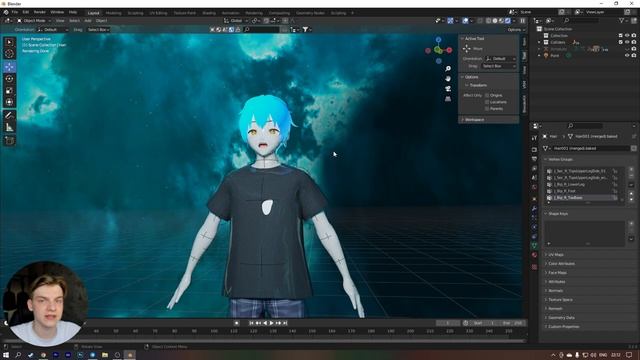Enable Affect Only Locations checkbox
640x360 pixels.
coord(487,102)
